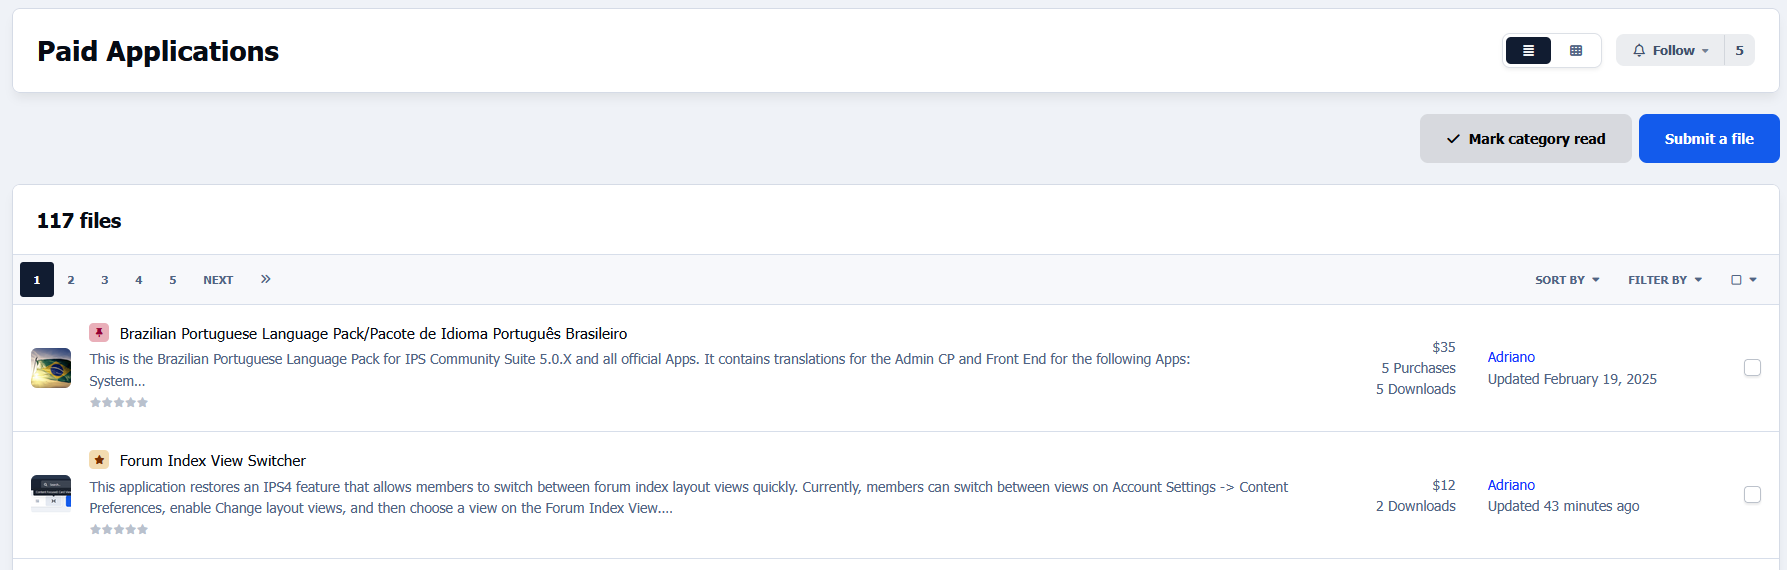
Task: Open the select-all rows checkbox menu
Action: 1743,280
